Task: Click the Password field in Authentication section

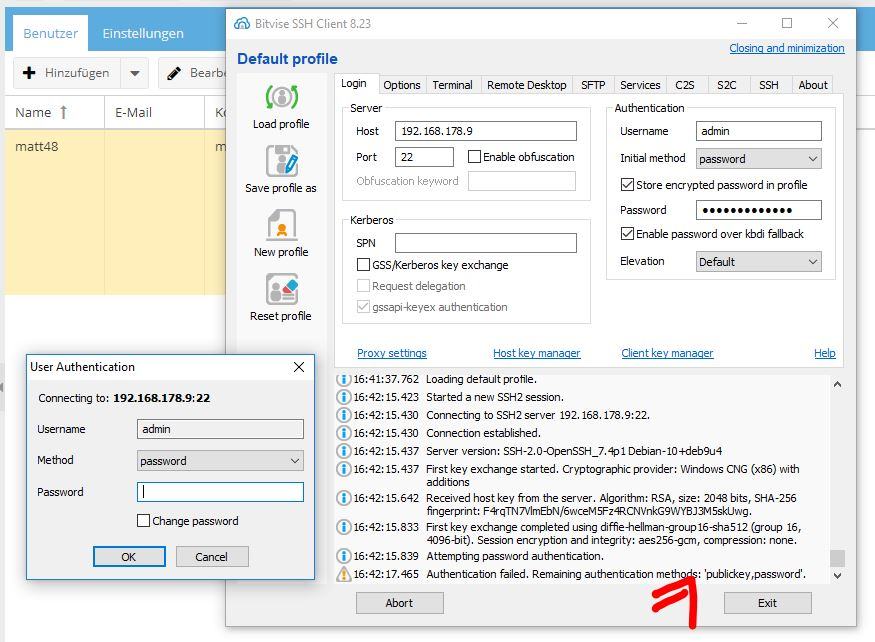Action: (758, 210)
